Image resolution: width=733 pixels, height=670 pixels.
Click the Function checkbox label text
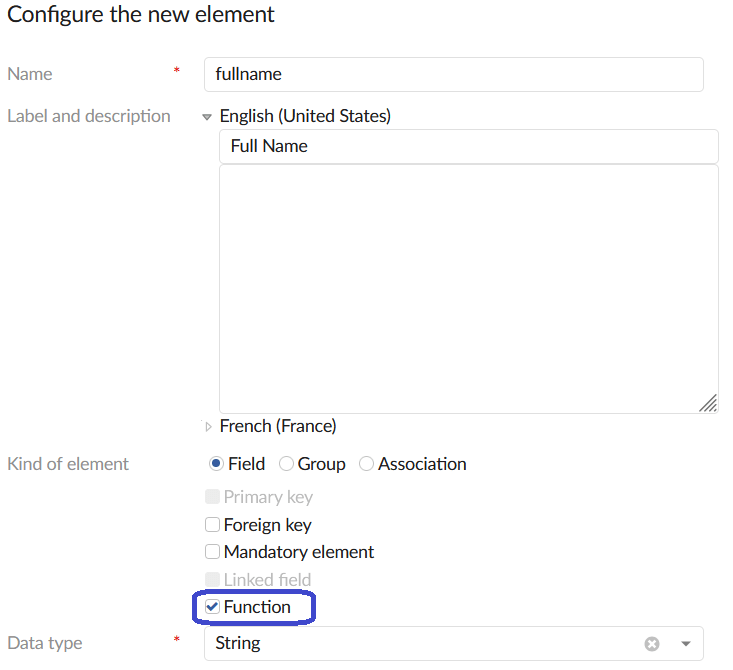point(257,607)
